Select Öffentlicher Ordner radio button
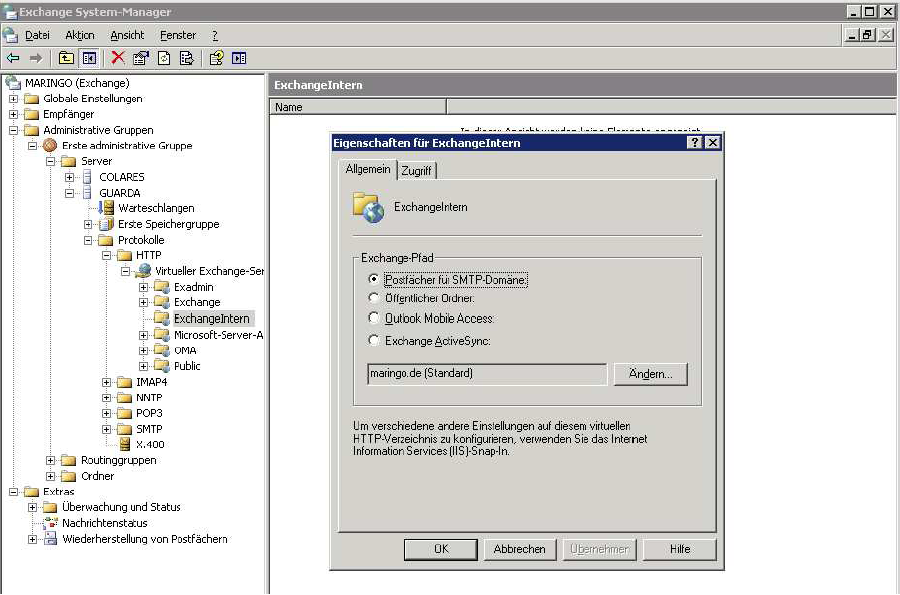 374,298
